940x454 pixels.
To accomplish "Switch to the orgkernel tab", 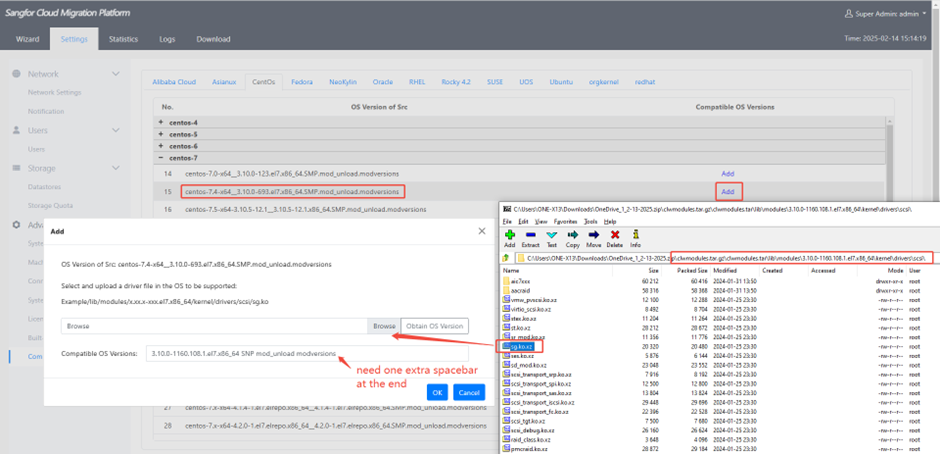I will click(x=604, y=82).
